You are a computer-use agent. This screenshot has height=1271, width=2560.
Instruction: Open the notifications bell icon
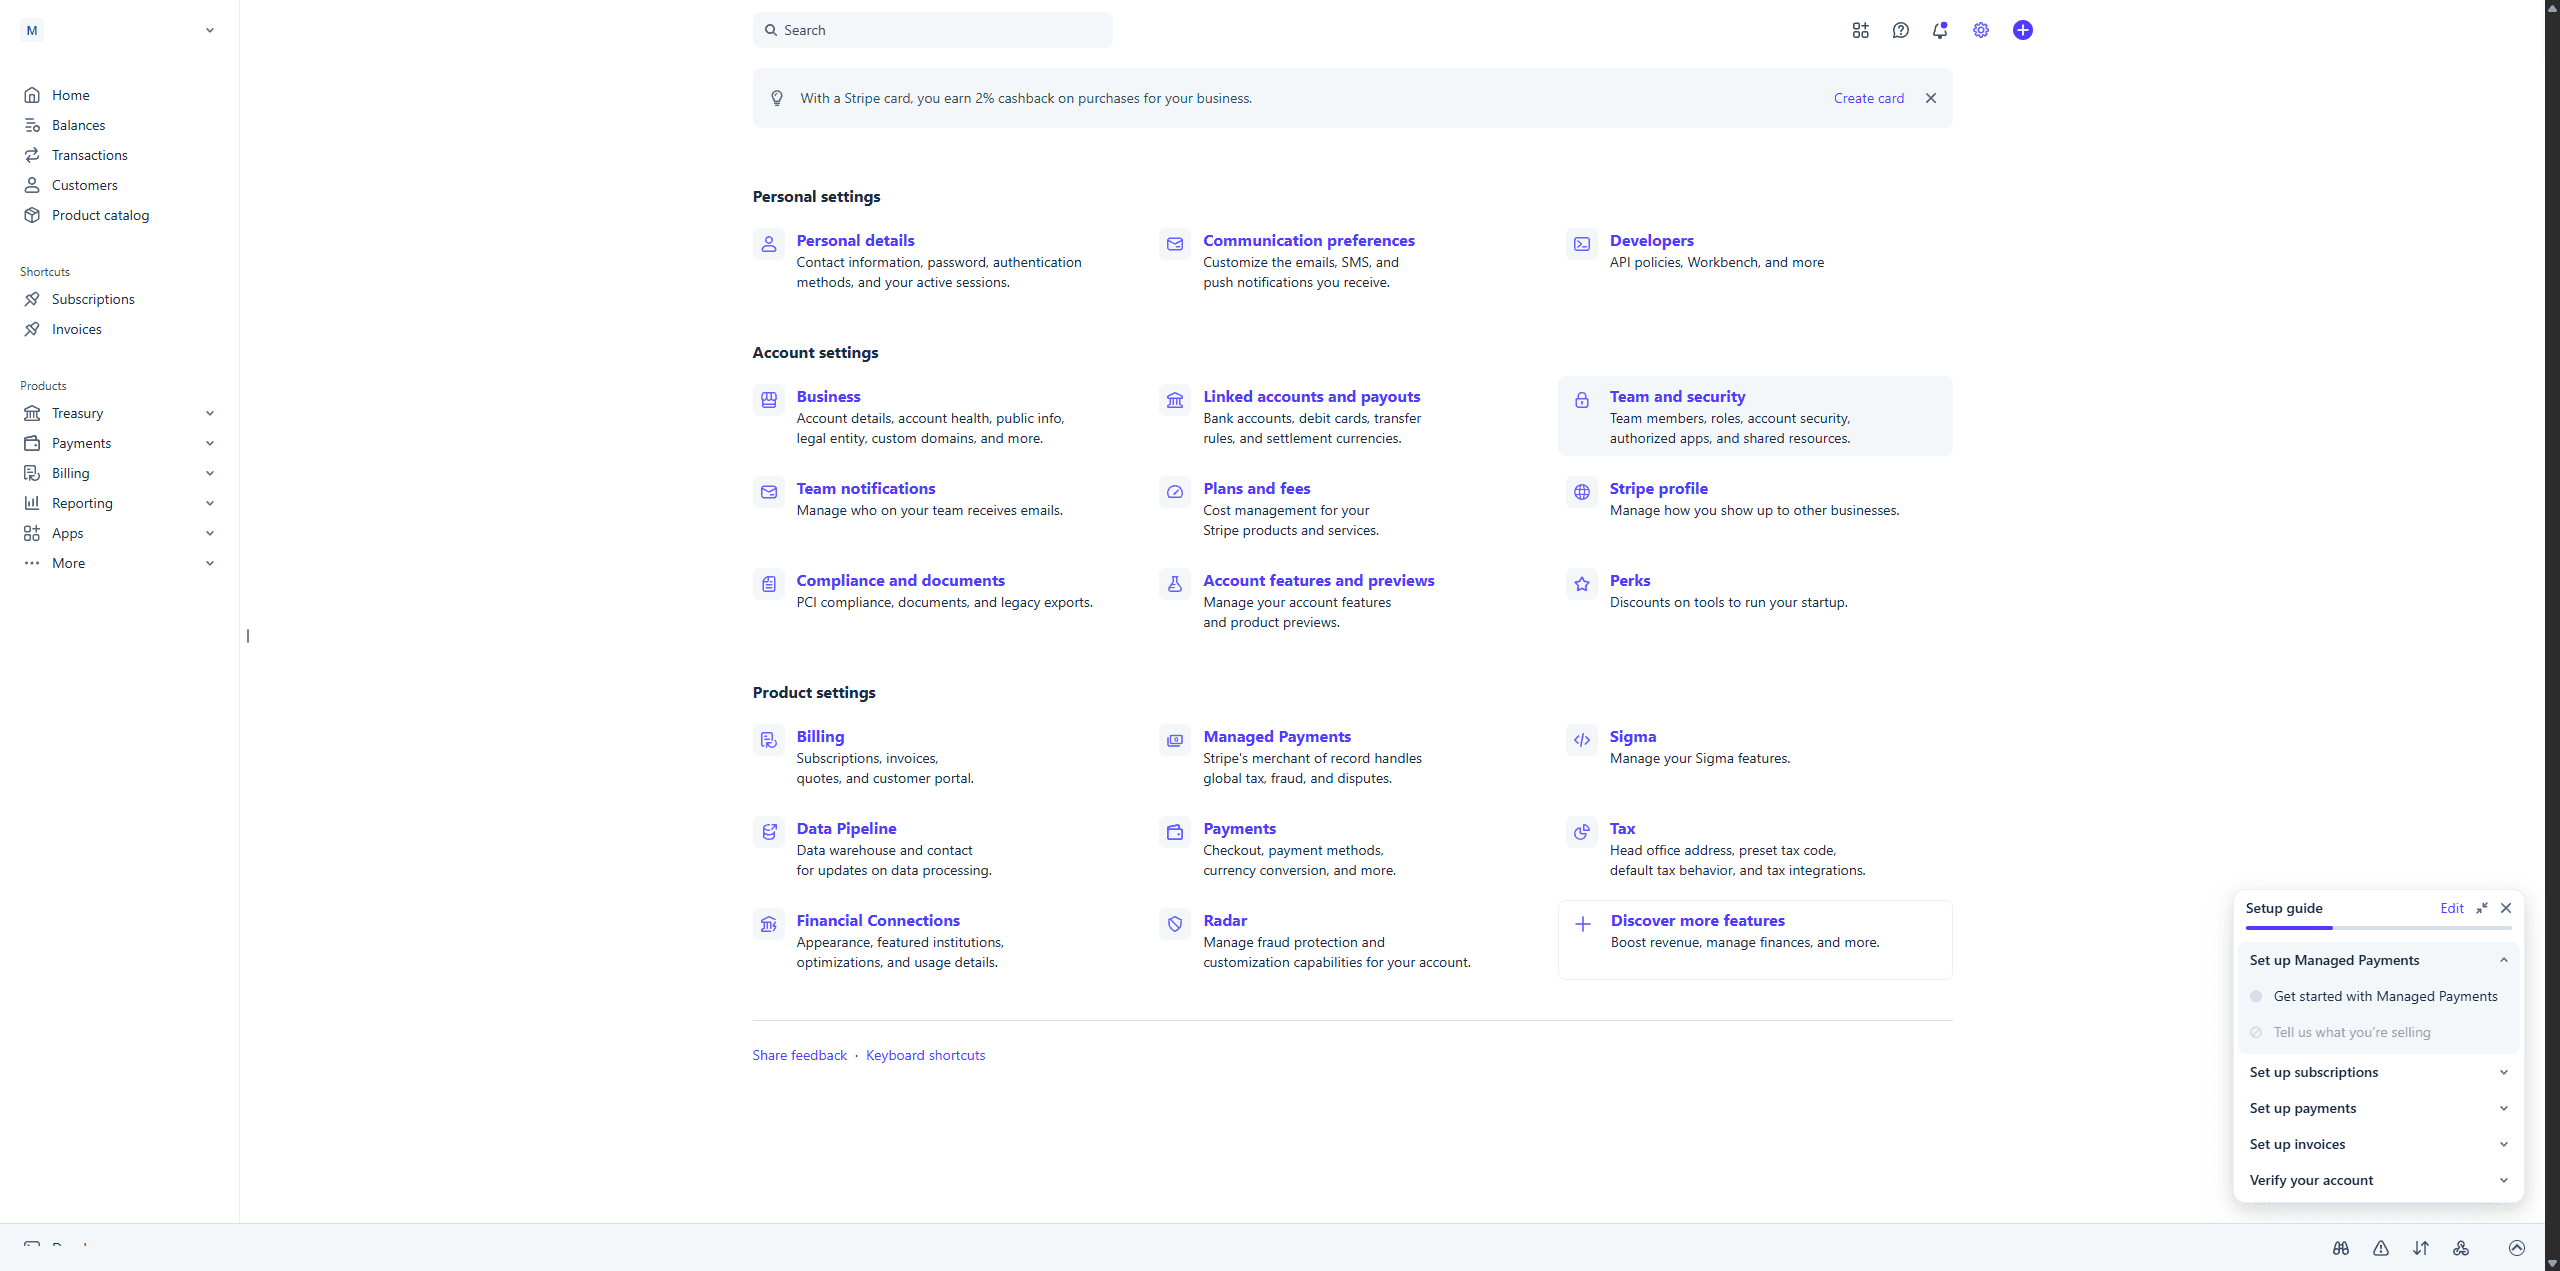[x=1940, y=30]
